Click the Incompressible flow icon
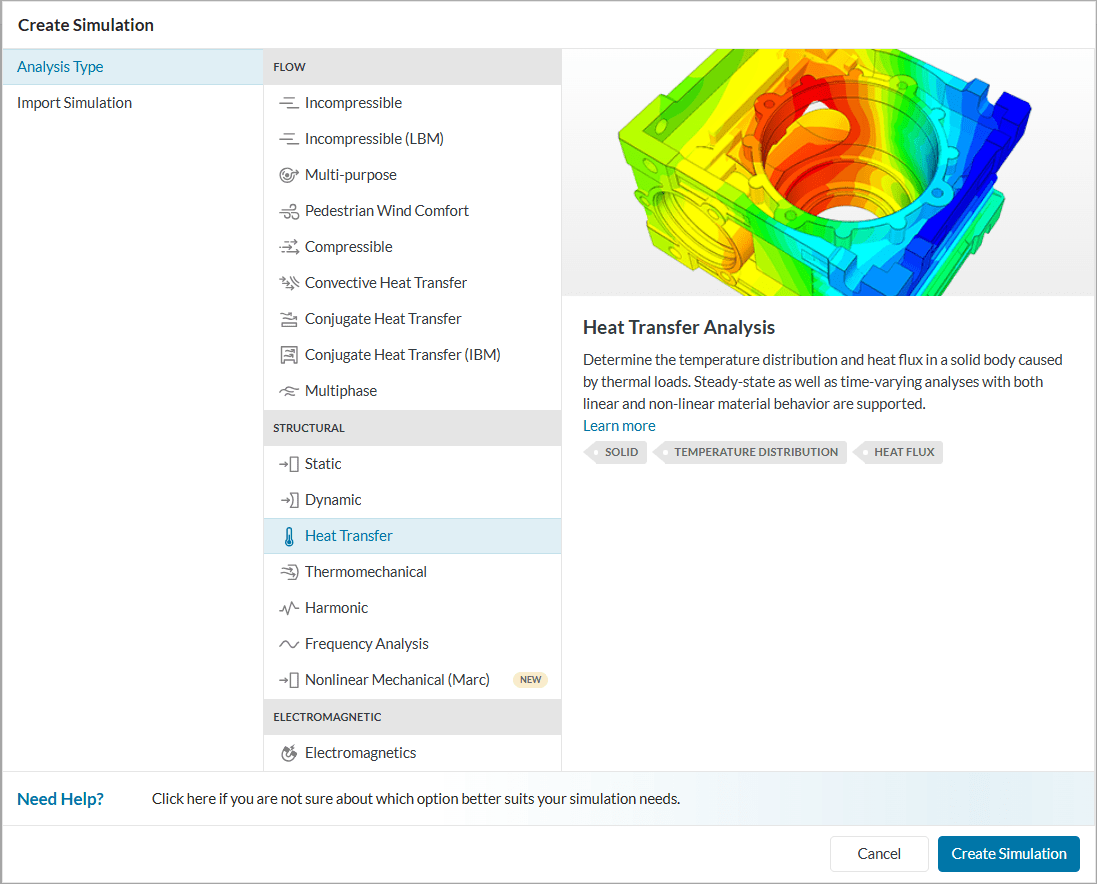This screenshot has width=1097, height=884. click(x=289, y=103)
